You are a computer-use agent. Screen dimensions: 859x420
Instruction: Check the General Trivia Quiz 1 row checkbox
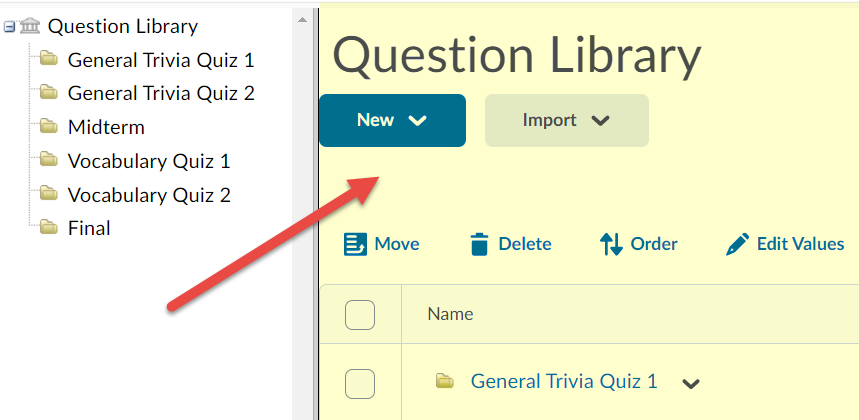pos(360,382)
